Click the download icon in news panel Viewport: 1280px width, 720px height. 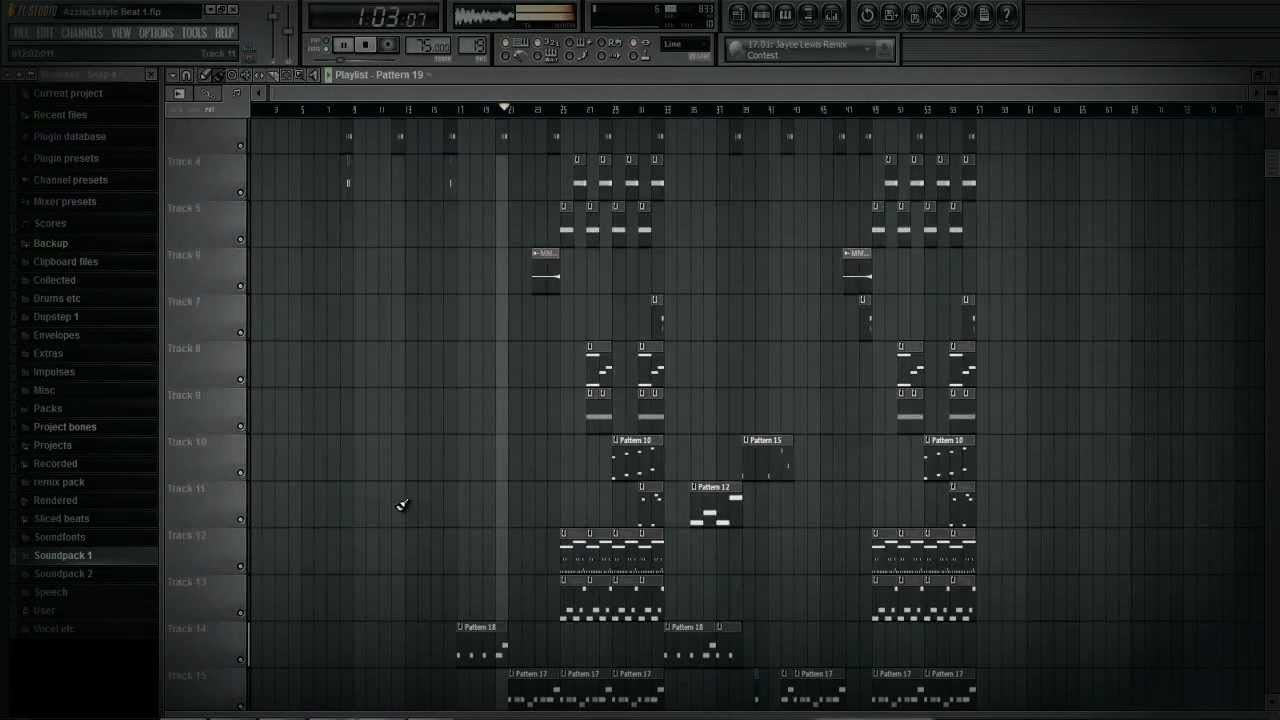coord(884,48)
